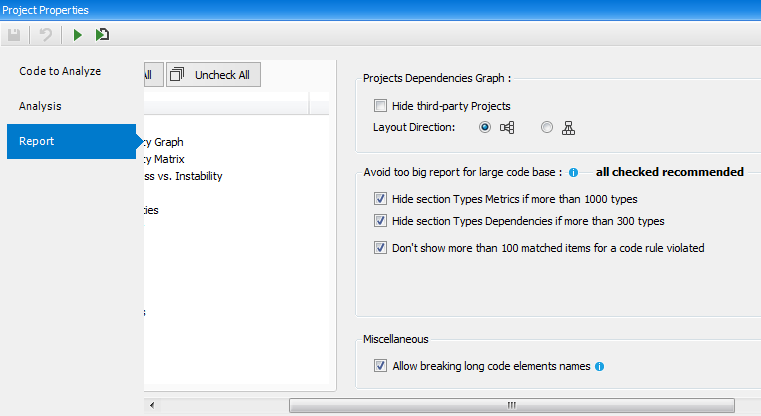761x416 pixels.
Task: Click info icon beside 'Avoid too big report'
Action: point(574,172)
